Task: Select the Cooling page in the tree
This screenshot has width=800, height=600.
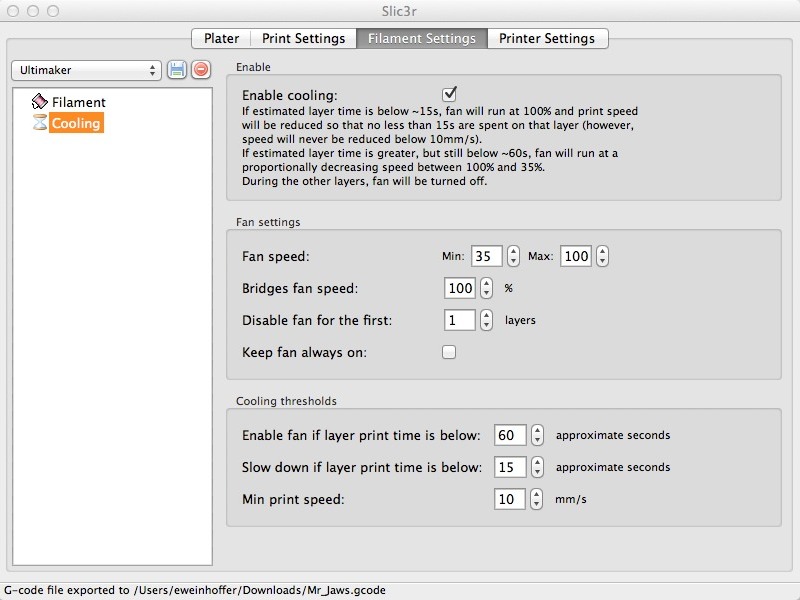Action: [76, 123]
